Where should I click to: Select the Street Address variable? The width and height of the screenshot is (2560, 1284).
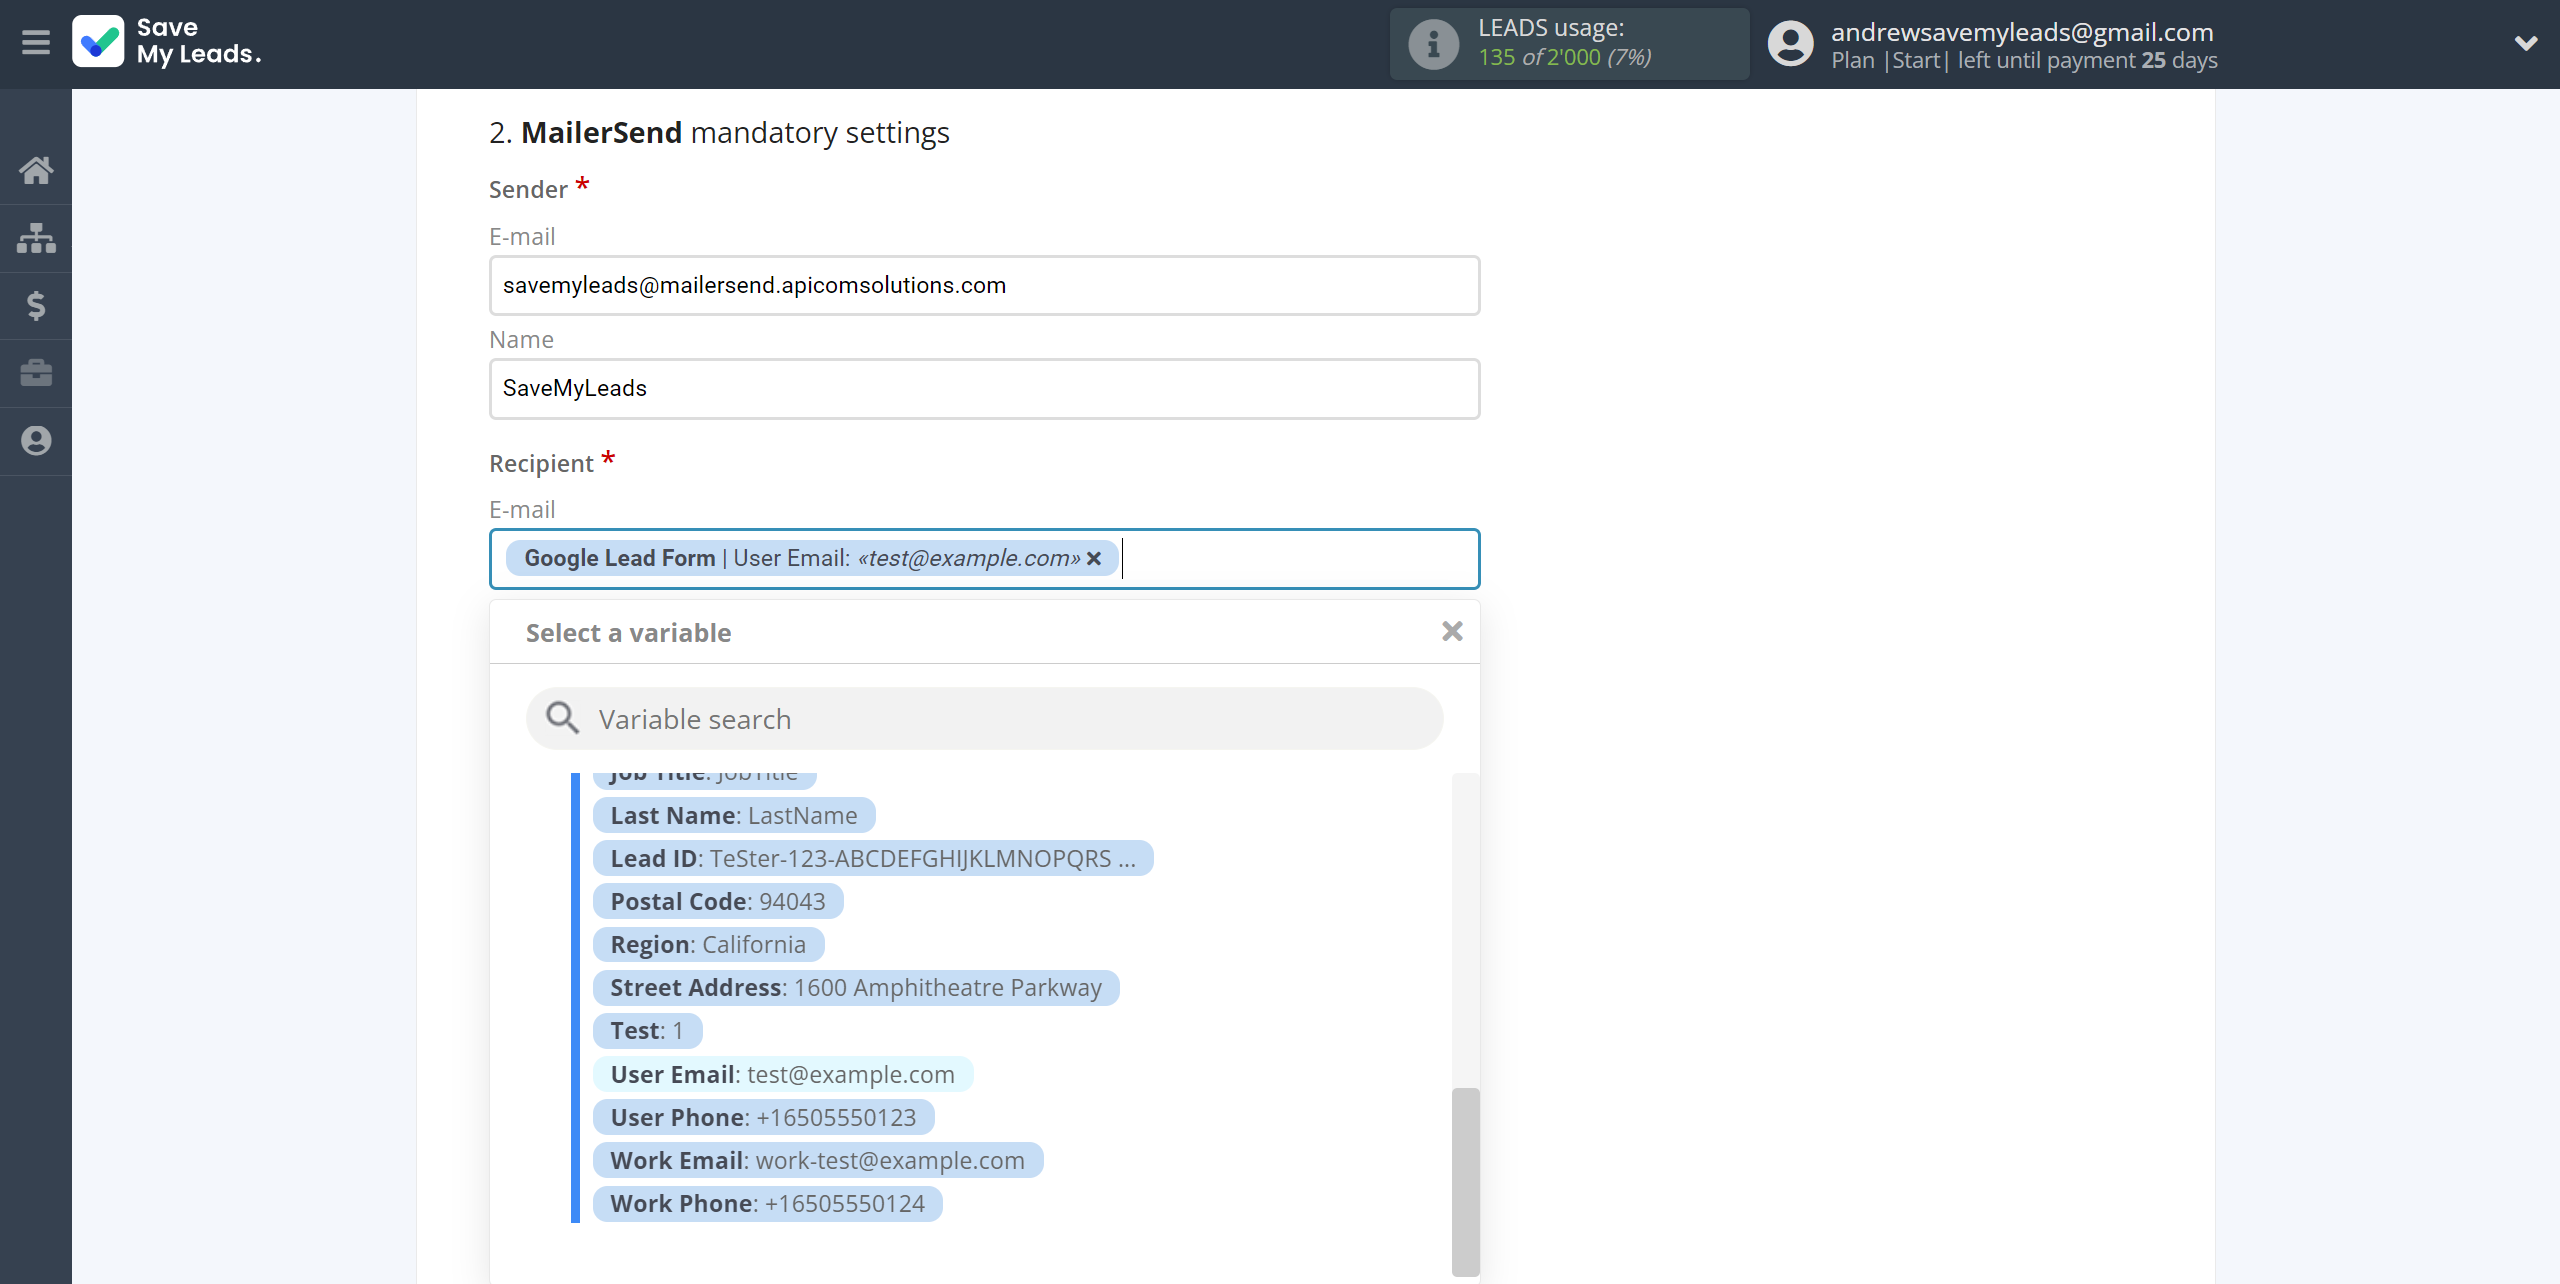855,987
